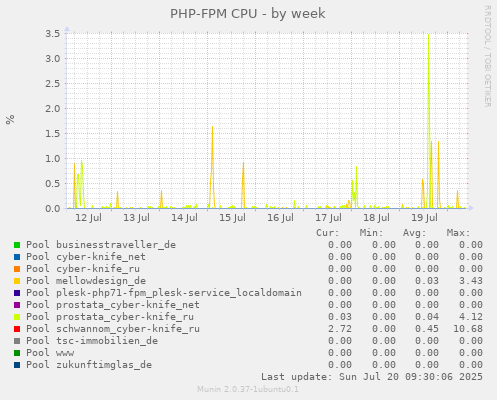The image size is (497, 400).
Task: Select the Pool zukunftimglas_de label
Action: 89,365
